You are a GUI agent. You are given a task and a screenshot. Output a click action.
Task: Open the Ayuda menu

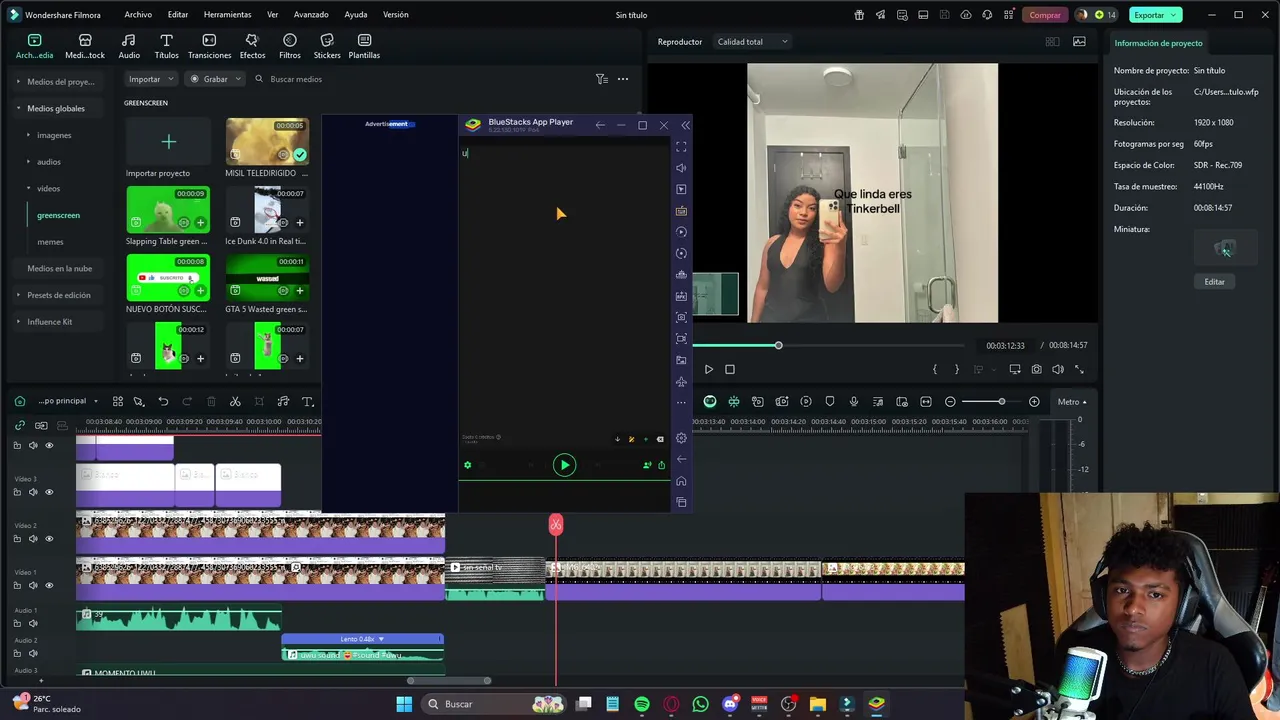tap(355, 15)
